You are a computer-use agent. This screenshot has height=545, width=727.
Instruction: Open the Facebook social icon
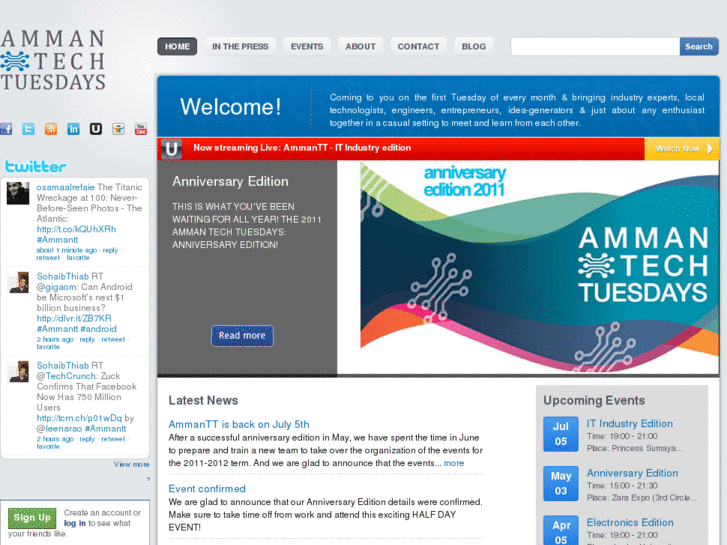6,129
